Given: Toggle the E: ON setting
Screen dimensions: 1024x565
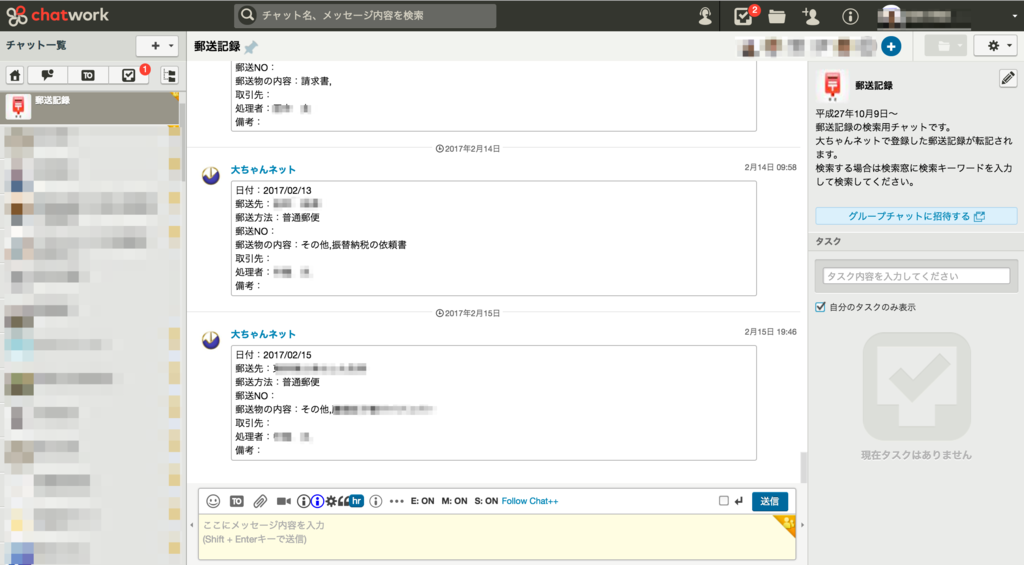Looking at the screenshot, I should click(423, 501).
